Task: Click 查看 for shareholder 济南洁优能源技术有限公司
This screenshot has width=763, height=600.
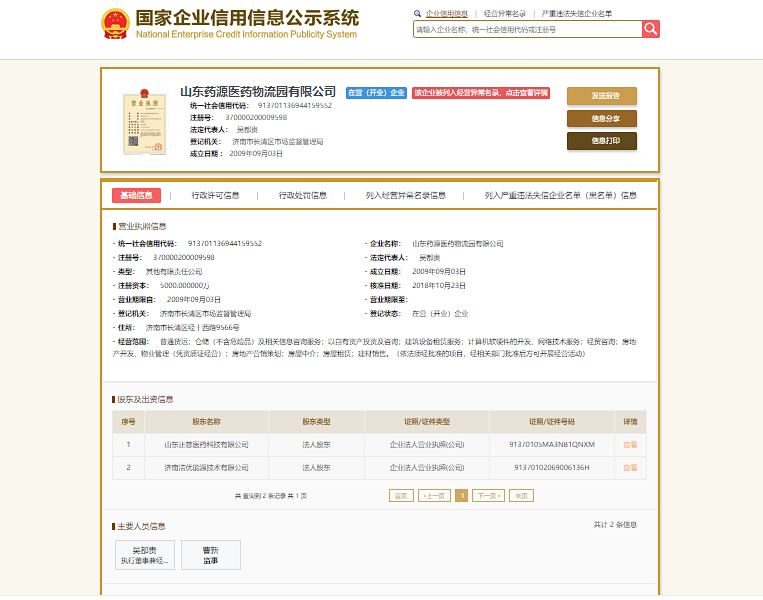Action: (630, 468)
